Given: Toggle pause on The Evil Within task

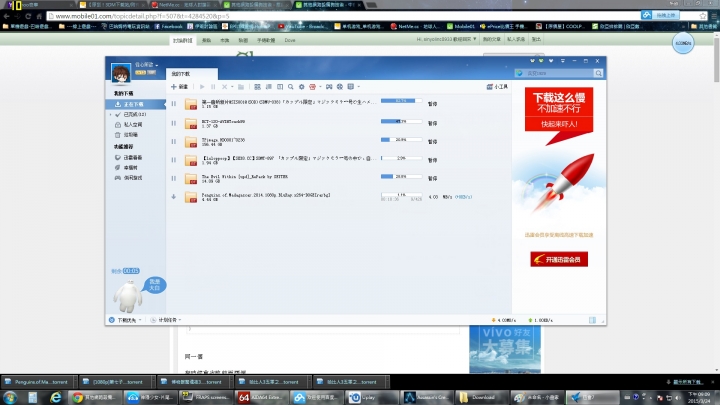Looking at the screenshot, I should (x=174, y=178).
